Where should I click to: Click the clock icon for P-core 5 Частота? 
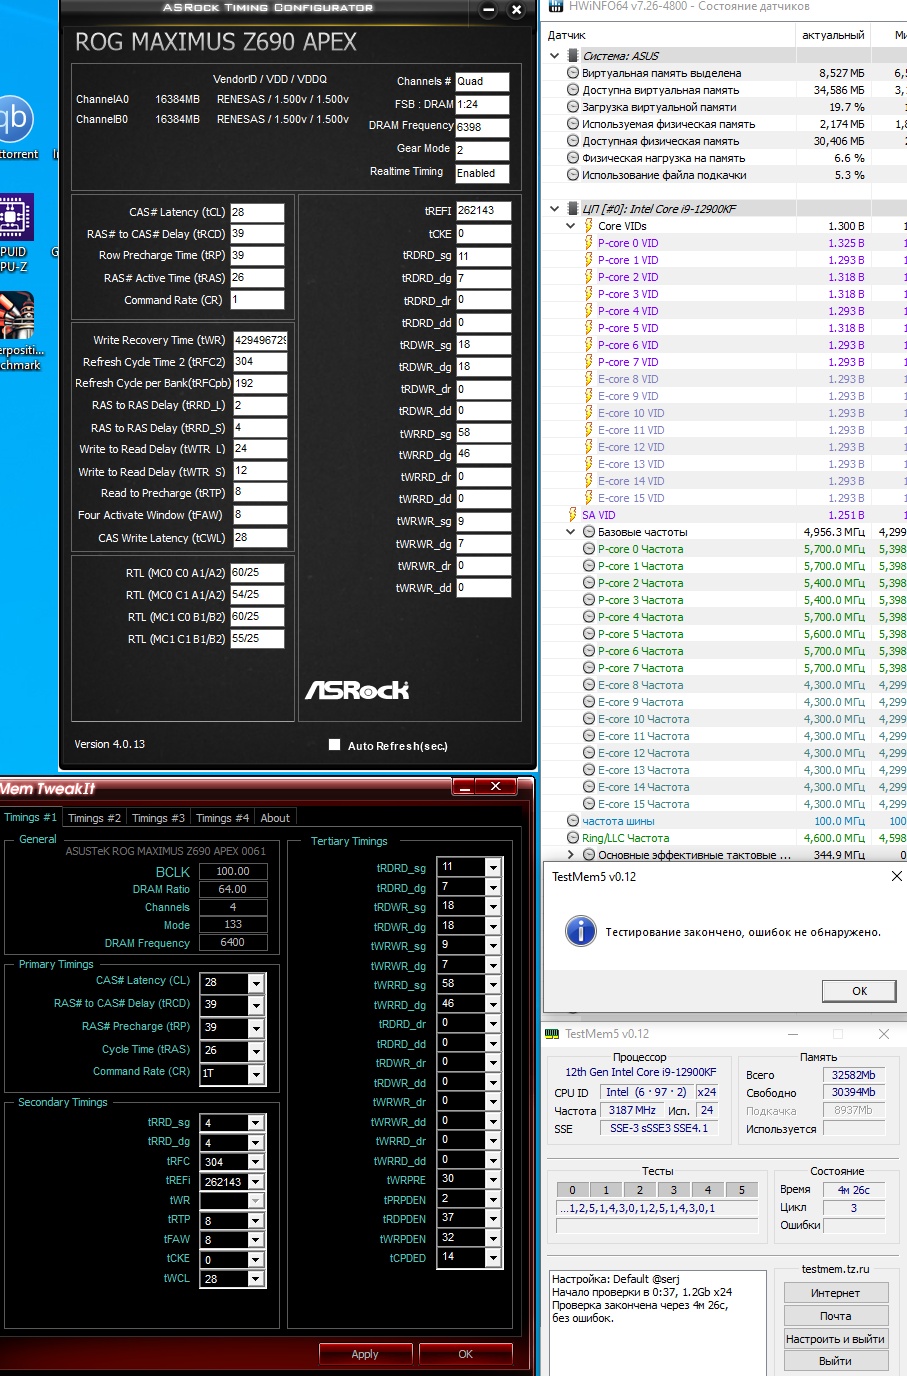pyautogui.click(x=589, y=634)
